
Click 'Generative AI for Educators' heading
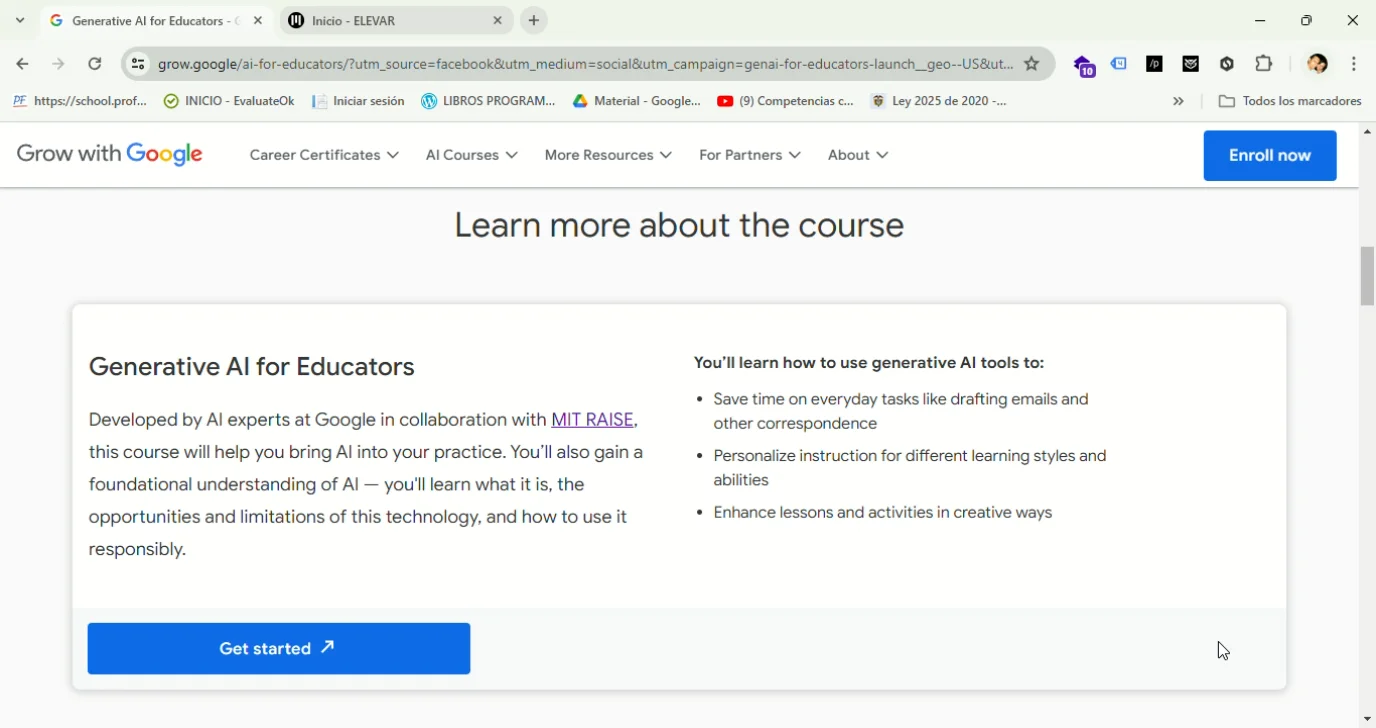click(252, 367)
